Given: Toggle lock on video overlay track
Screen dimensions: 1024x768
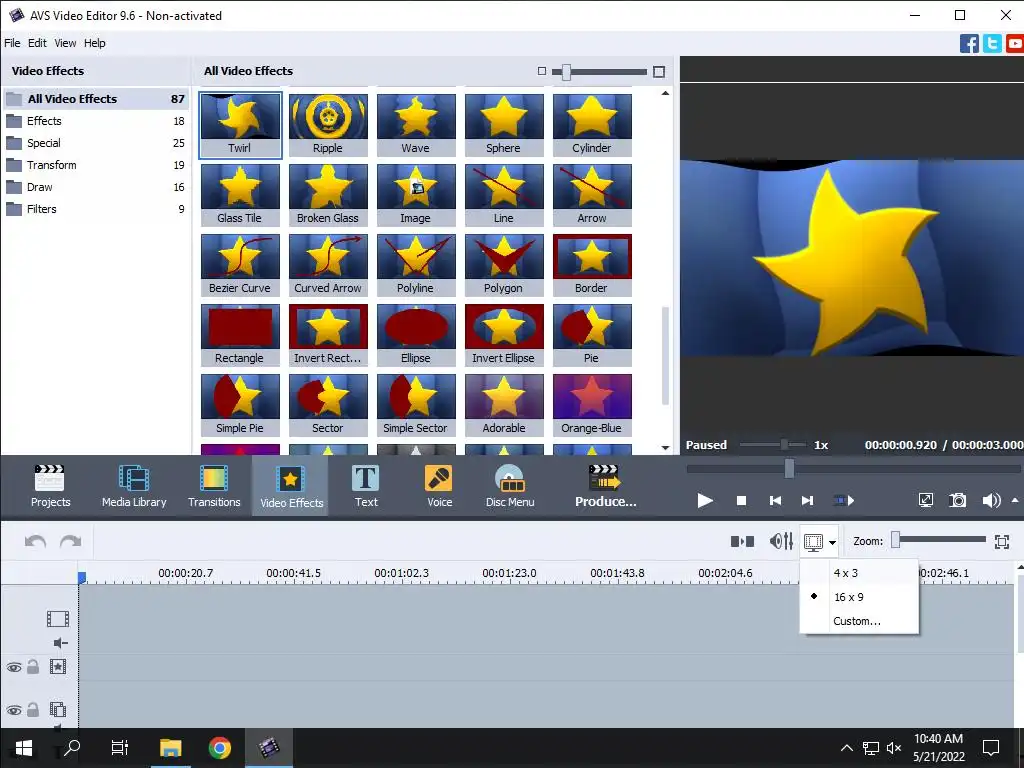Looking at the screenshot, I should tap(33, 709).
